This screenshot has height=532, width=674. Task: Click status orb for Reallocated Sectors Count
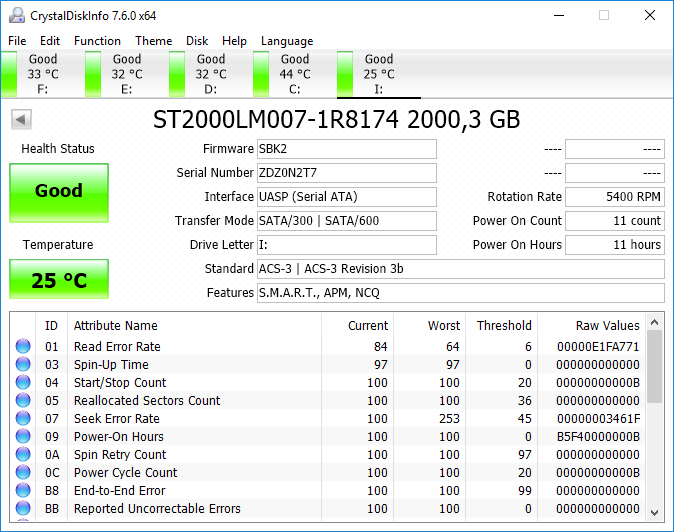click(x=23, y=400)
